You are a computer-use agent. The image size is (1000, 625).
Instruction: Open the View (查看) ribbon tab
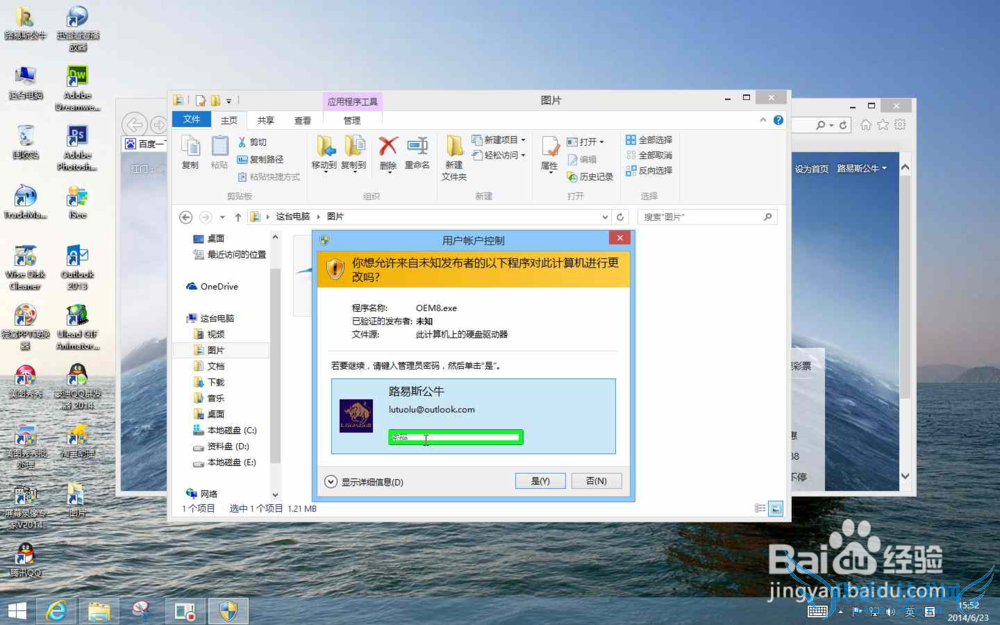pyautogui.click(x=302, y=121)
